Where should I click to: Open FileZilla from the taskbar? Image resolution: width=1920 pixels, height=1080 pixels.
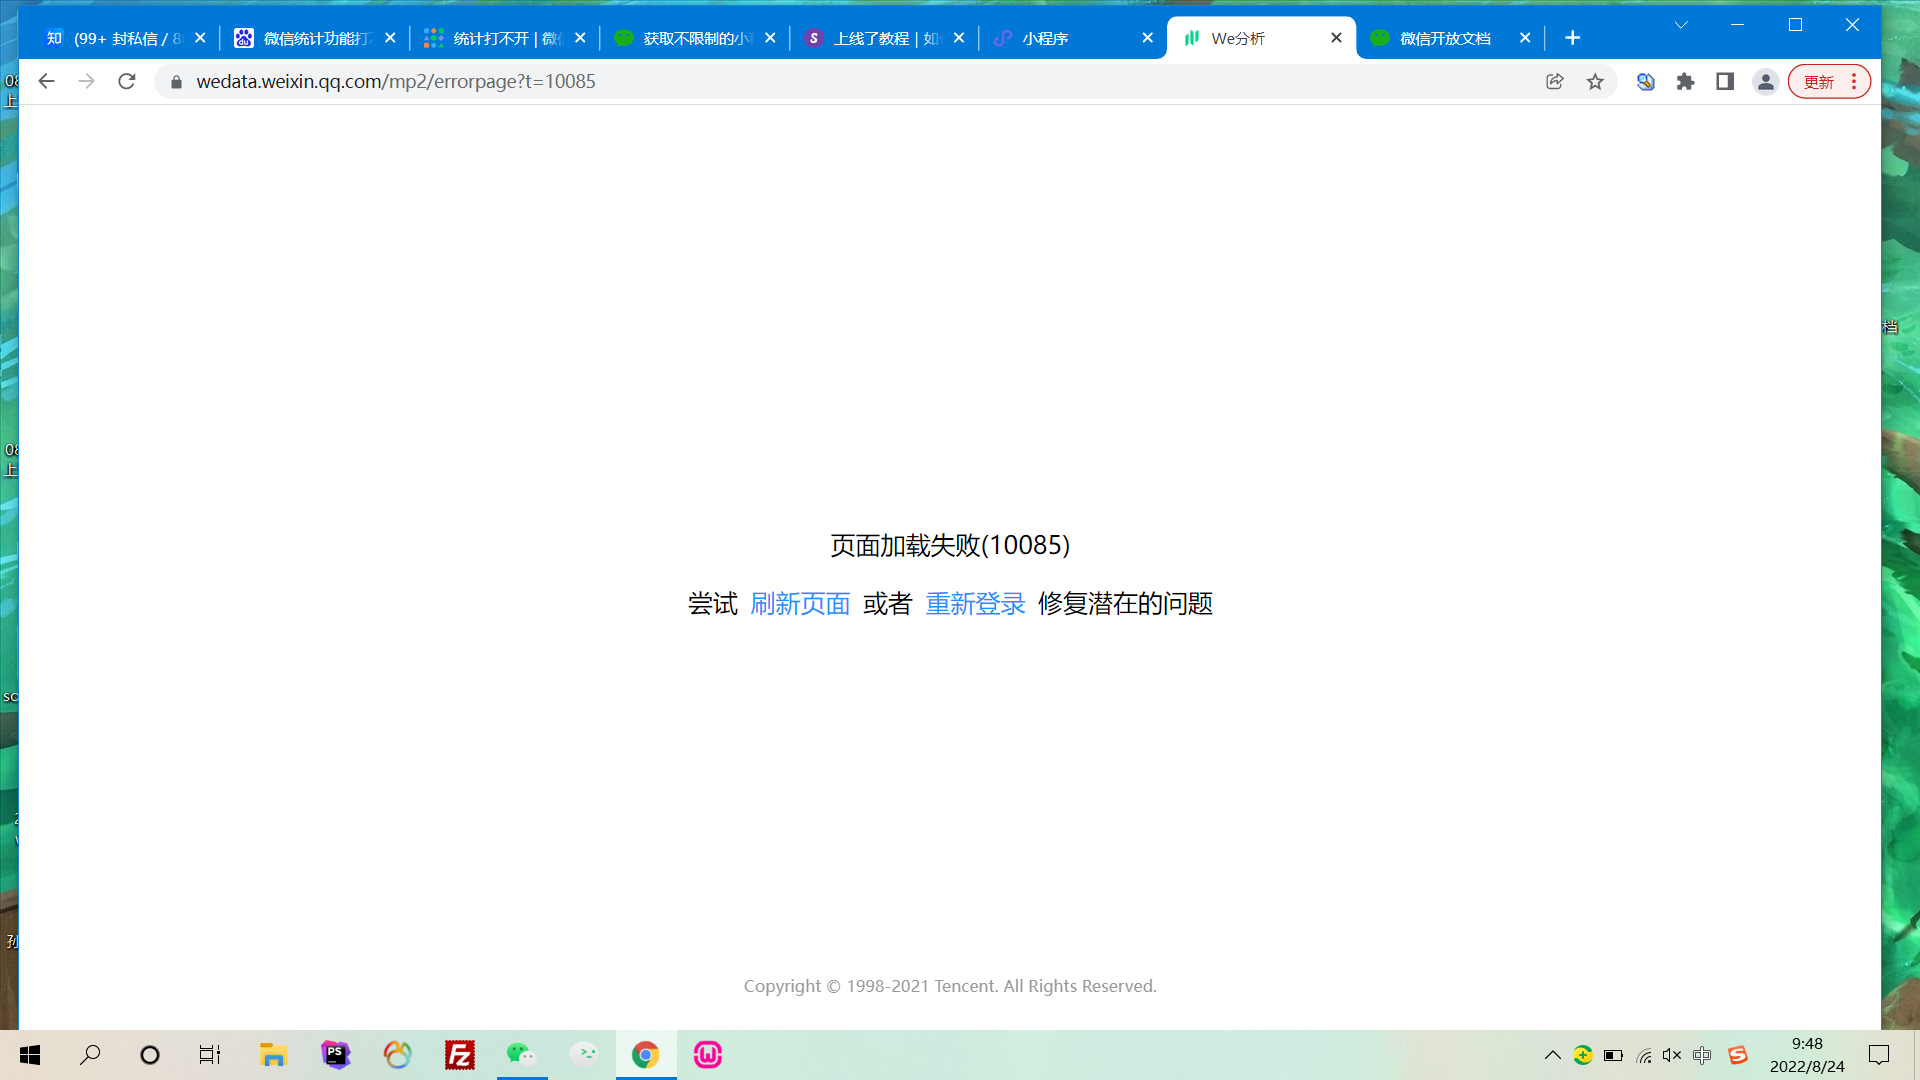(x=459, y=1055)
